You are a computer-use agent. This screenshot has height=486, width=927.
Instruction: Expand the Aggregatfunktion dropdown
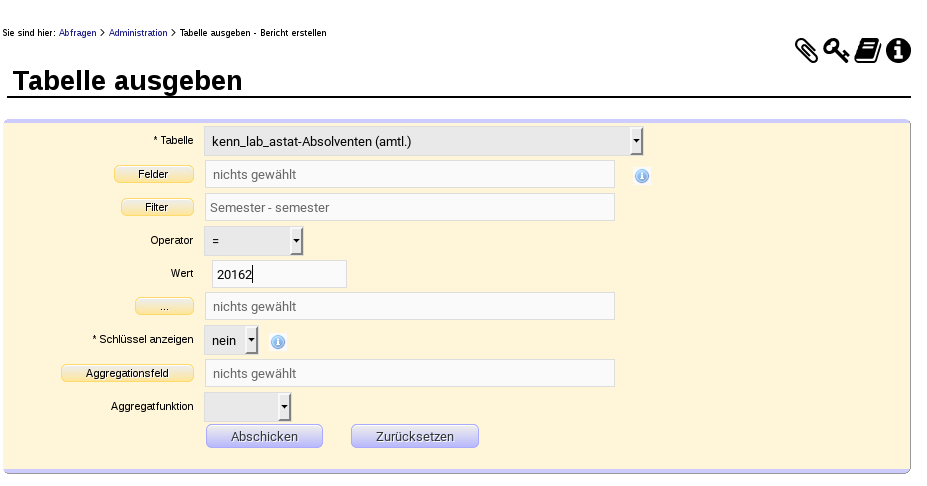(285, 407)
